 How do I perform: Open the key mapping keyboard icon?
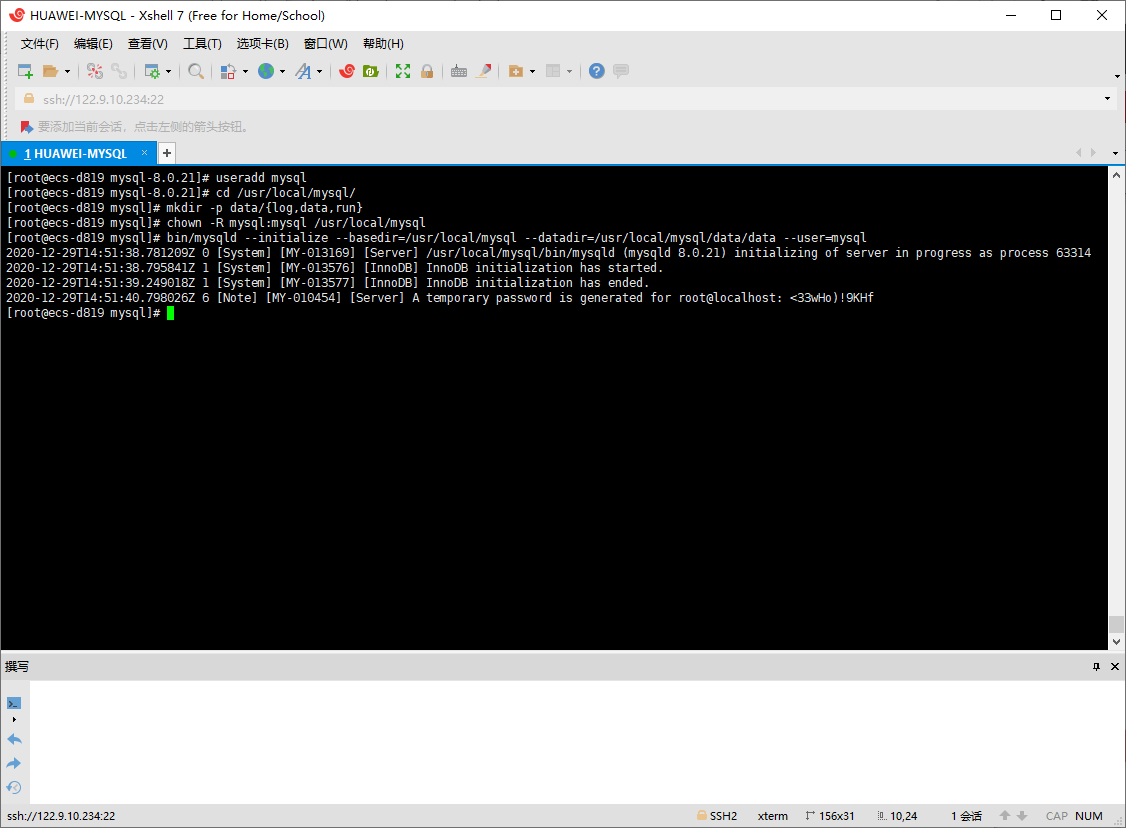coord(459,71)
